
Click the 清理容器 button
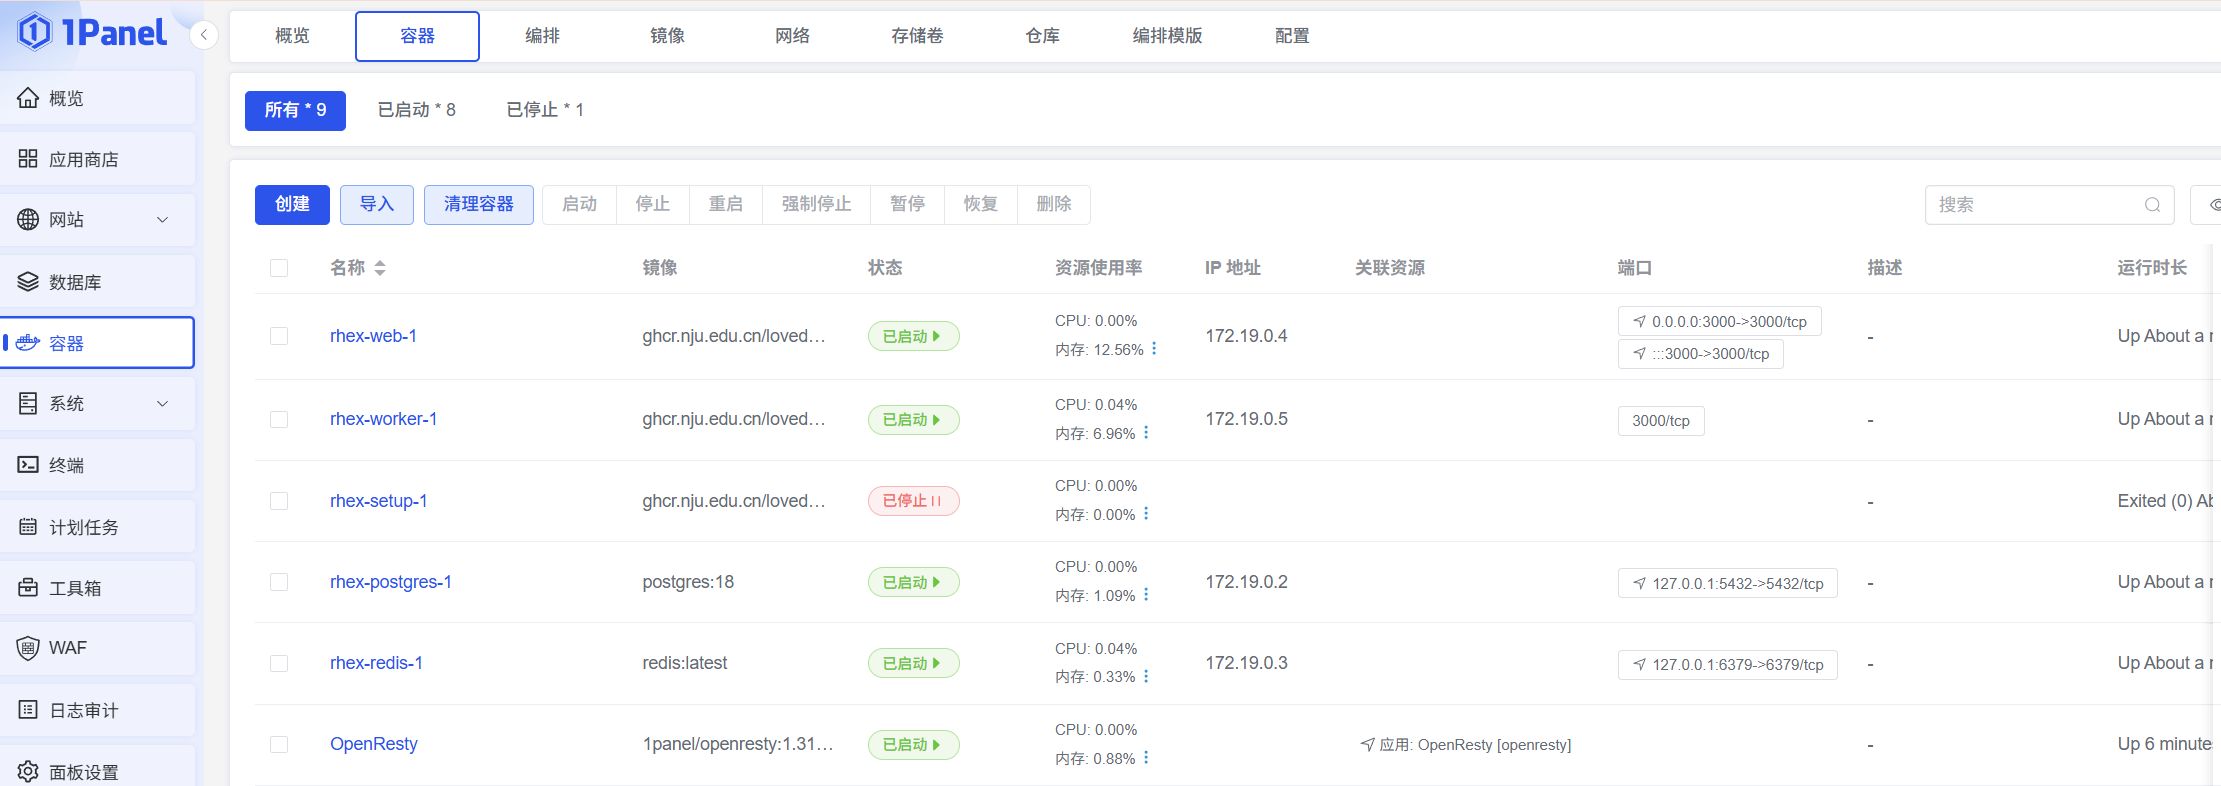[x=479, y=205]
